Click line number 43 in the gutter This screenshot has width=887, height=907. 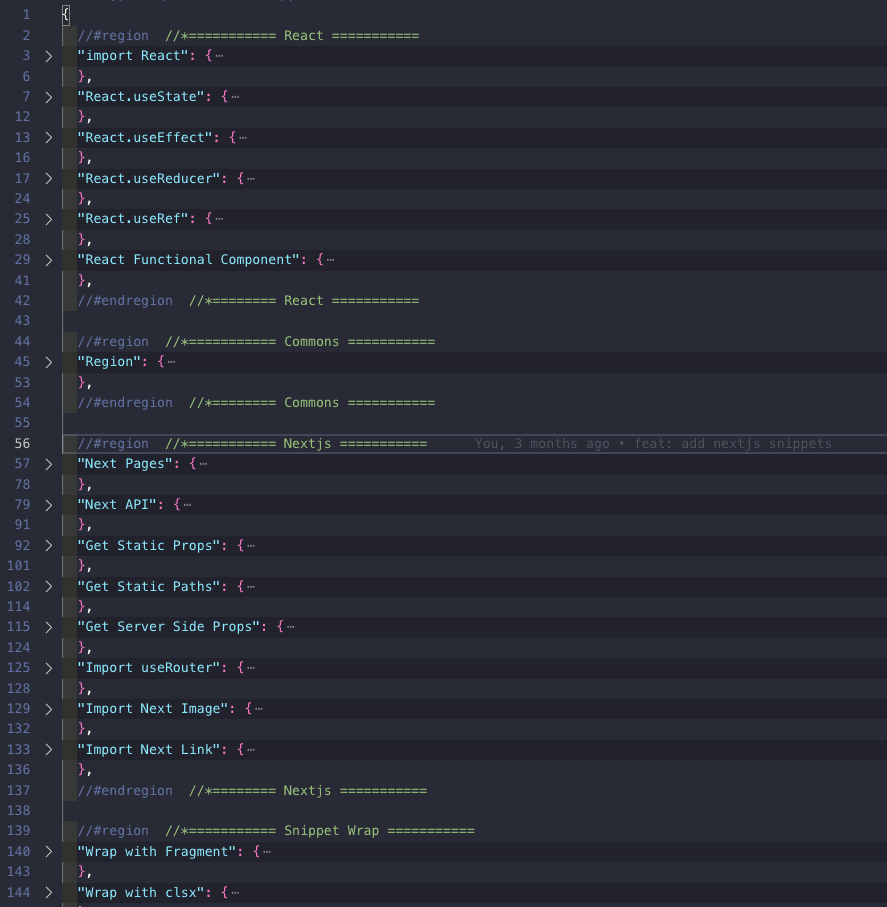22,320
